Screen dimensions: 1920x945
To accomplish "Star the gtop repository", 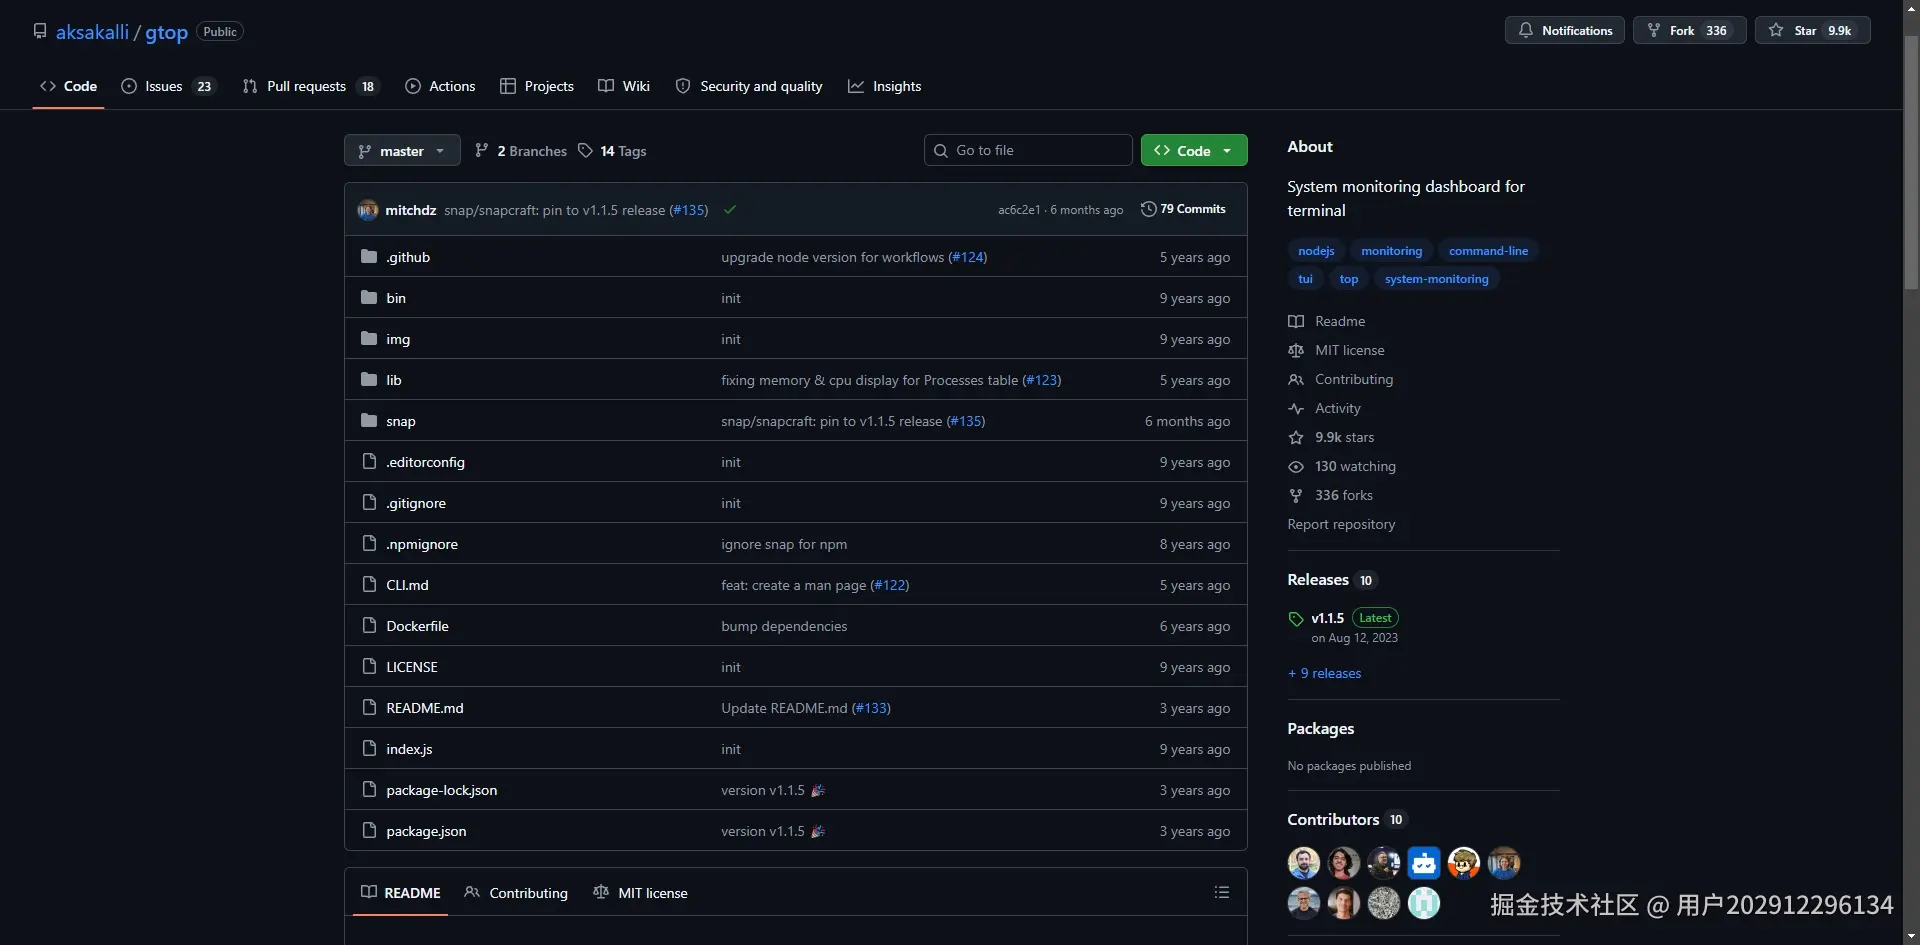I will click(1812, 31).
